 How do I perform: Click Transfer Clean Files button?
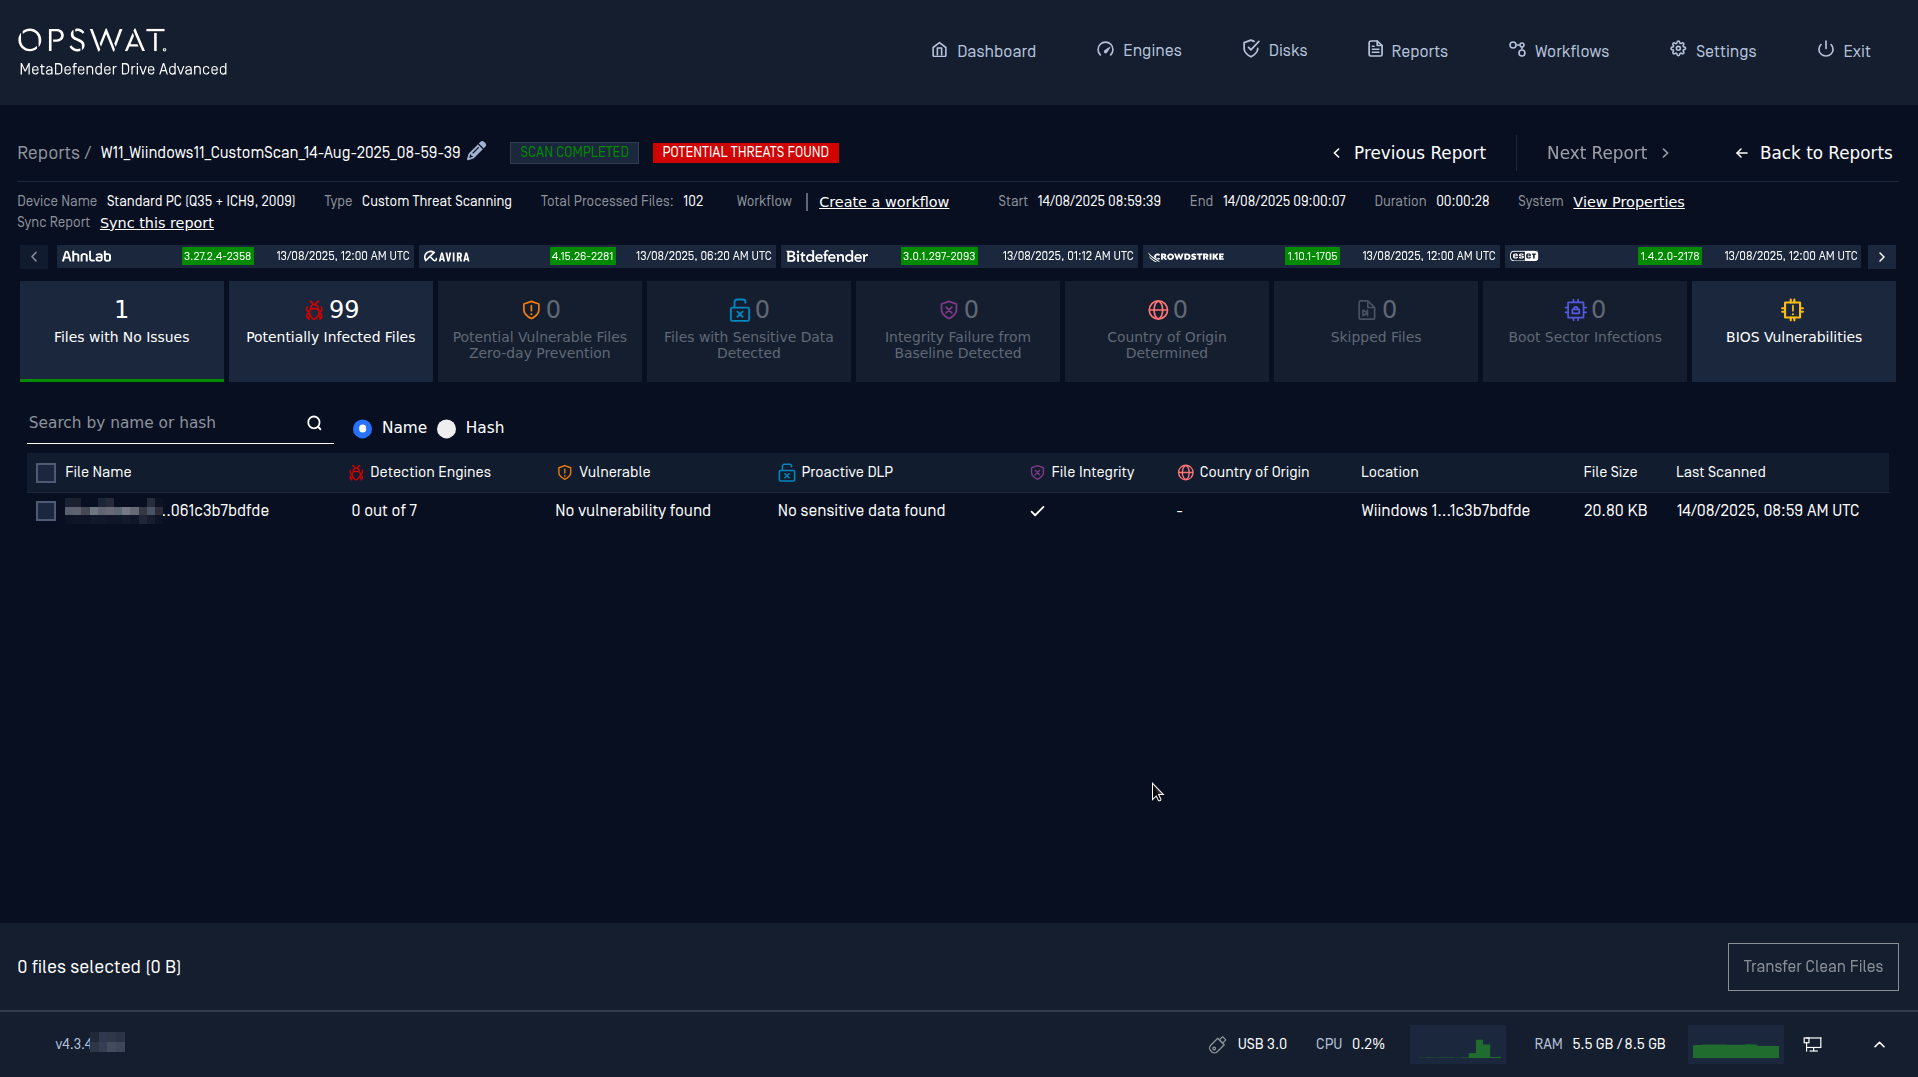click(1813, 967)
